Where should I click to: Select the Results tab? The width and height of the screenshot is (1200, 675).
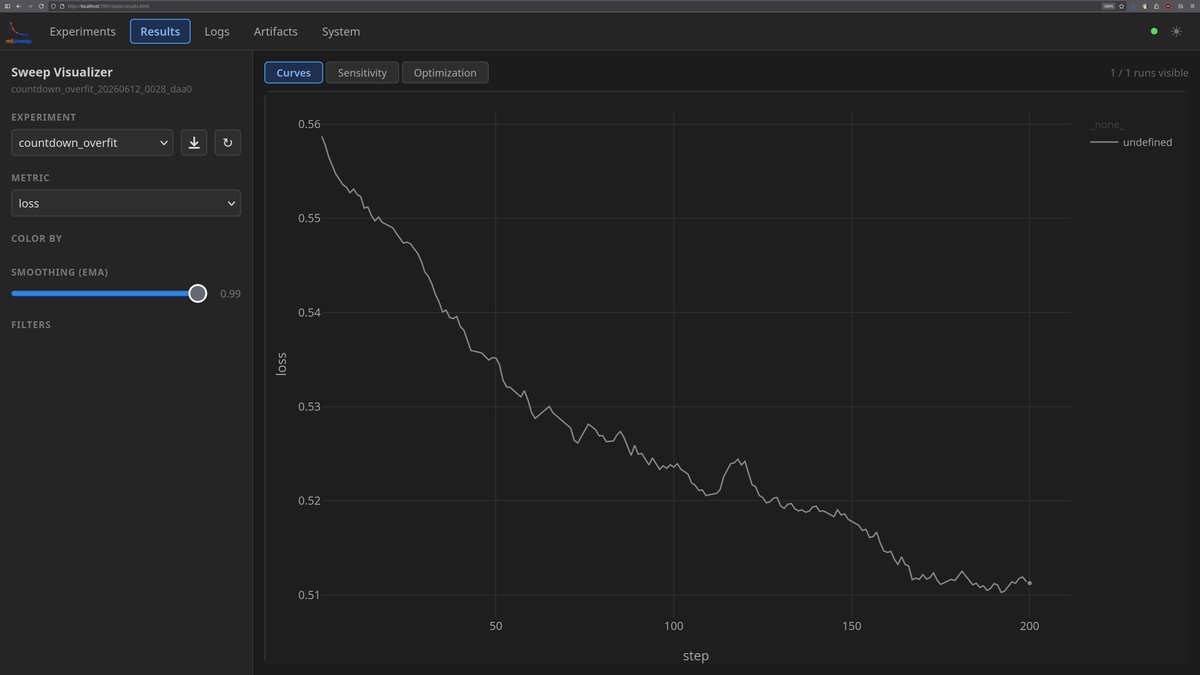click(160, 31)
